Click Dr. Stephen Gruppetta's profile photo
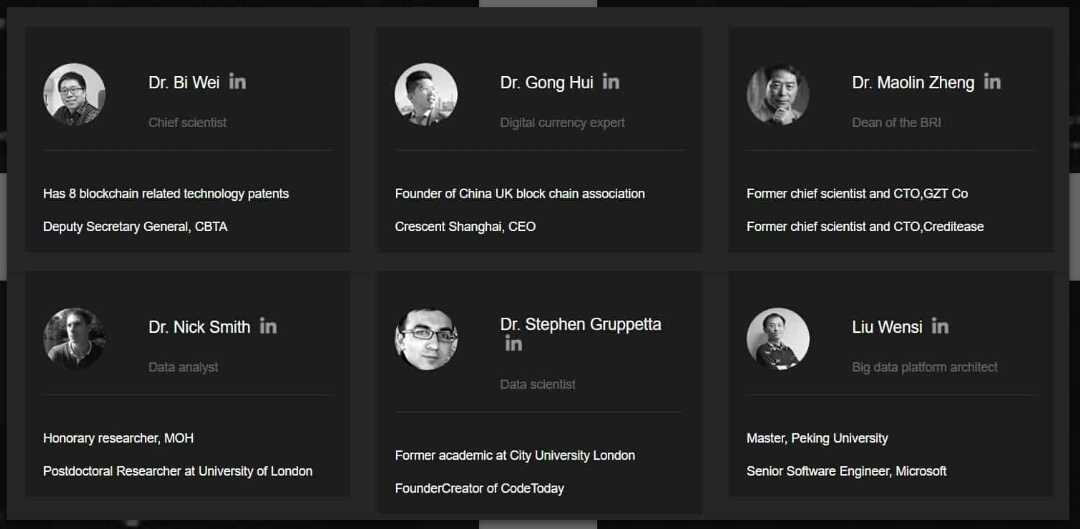 [426, 339]
